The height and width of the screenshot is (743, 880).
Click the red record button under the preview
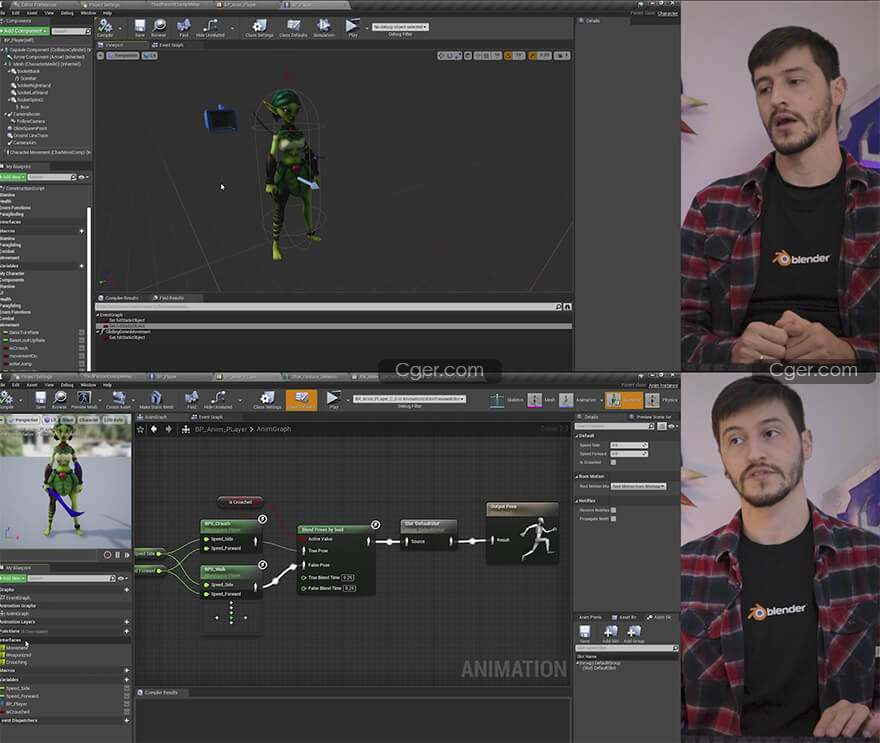pos(107,555)
